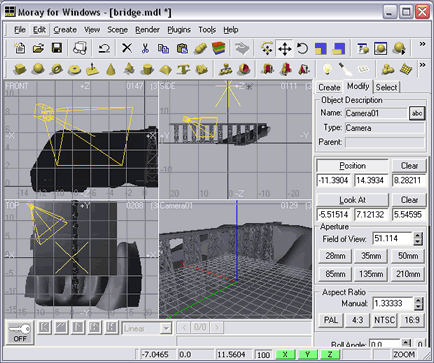Image resolution: width=434 pixels, height=363 pixels.
Task: Toggle the Z axis lock
Action: click(330, 354)
